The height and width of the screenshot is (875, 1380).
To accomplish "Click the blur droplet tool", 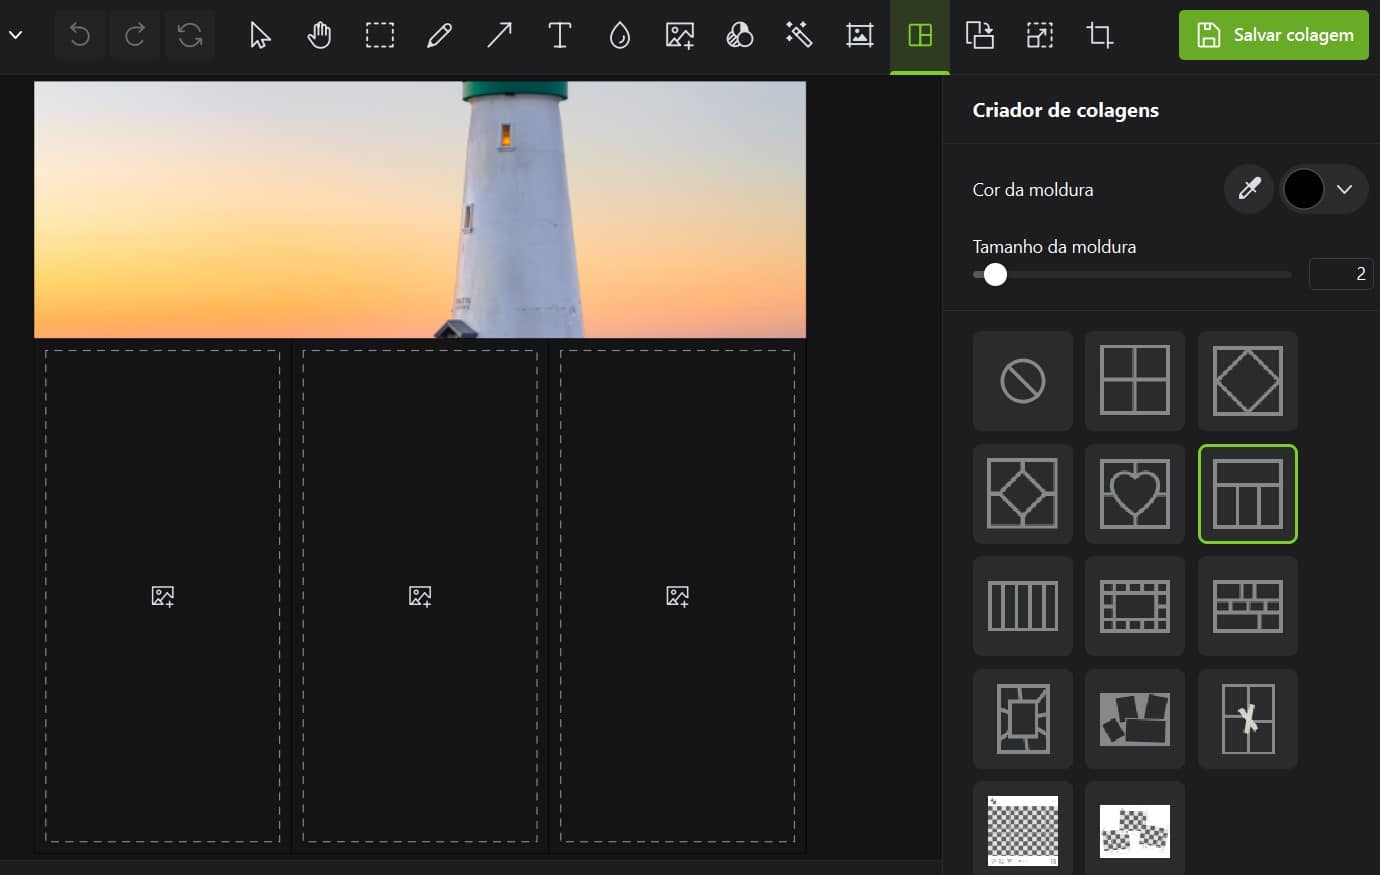I will click(620, 36).
